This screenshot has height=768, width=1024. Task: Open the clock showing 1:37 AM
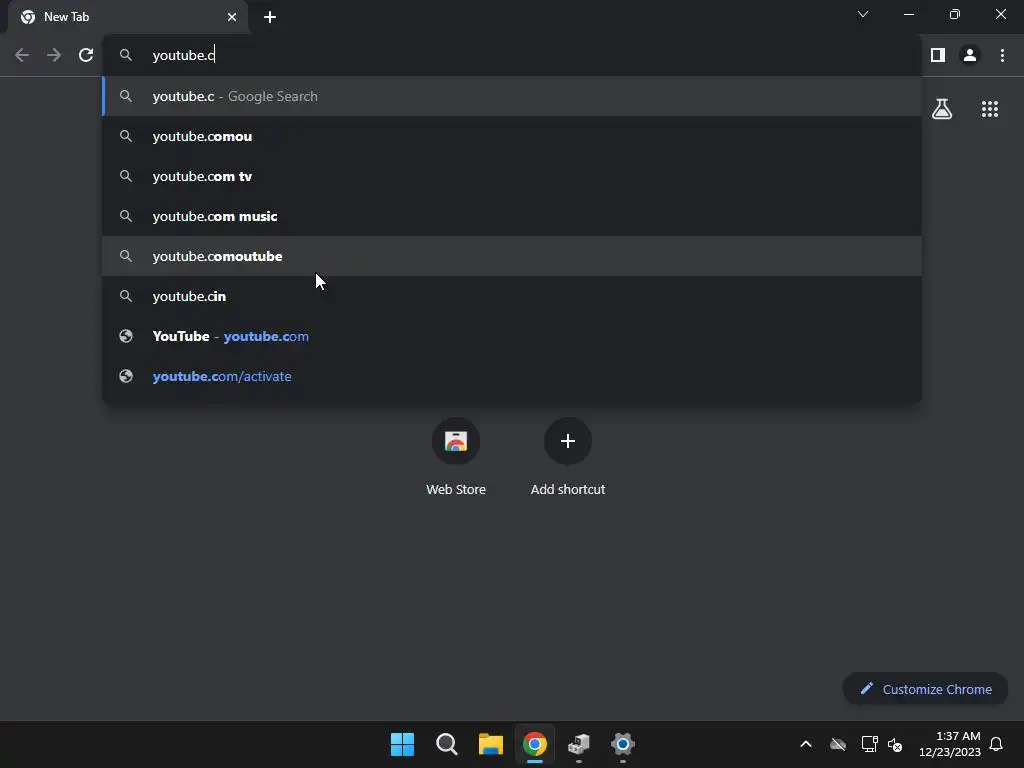pos(950,744)
